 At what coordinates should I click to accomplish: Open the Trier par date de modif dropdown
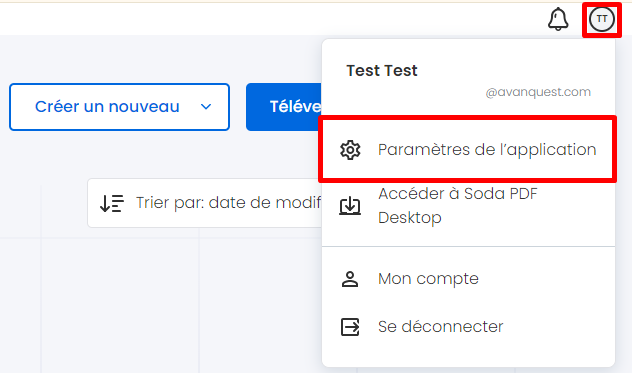(x=205, y=203)
